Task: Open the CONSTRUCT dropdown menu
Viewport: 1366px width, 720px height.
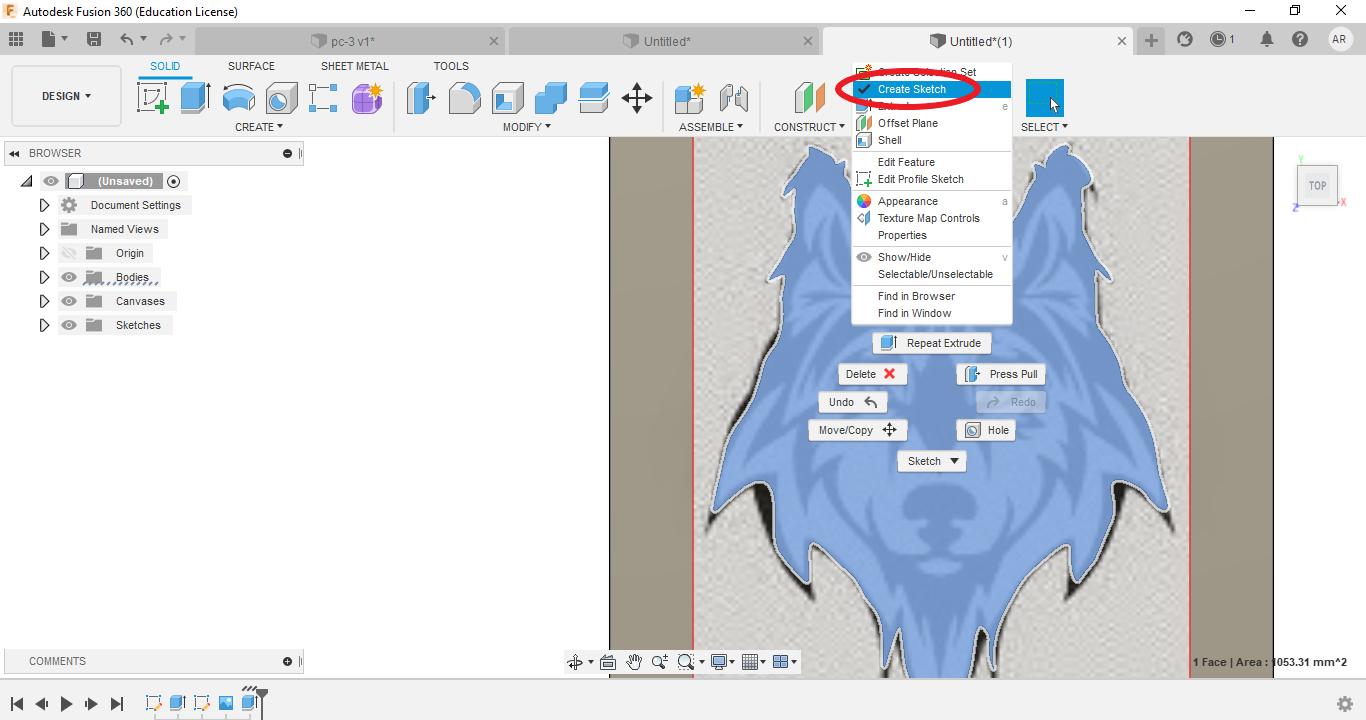Action: click(809, 127)
